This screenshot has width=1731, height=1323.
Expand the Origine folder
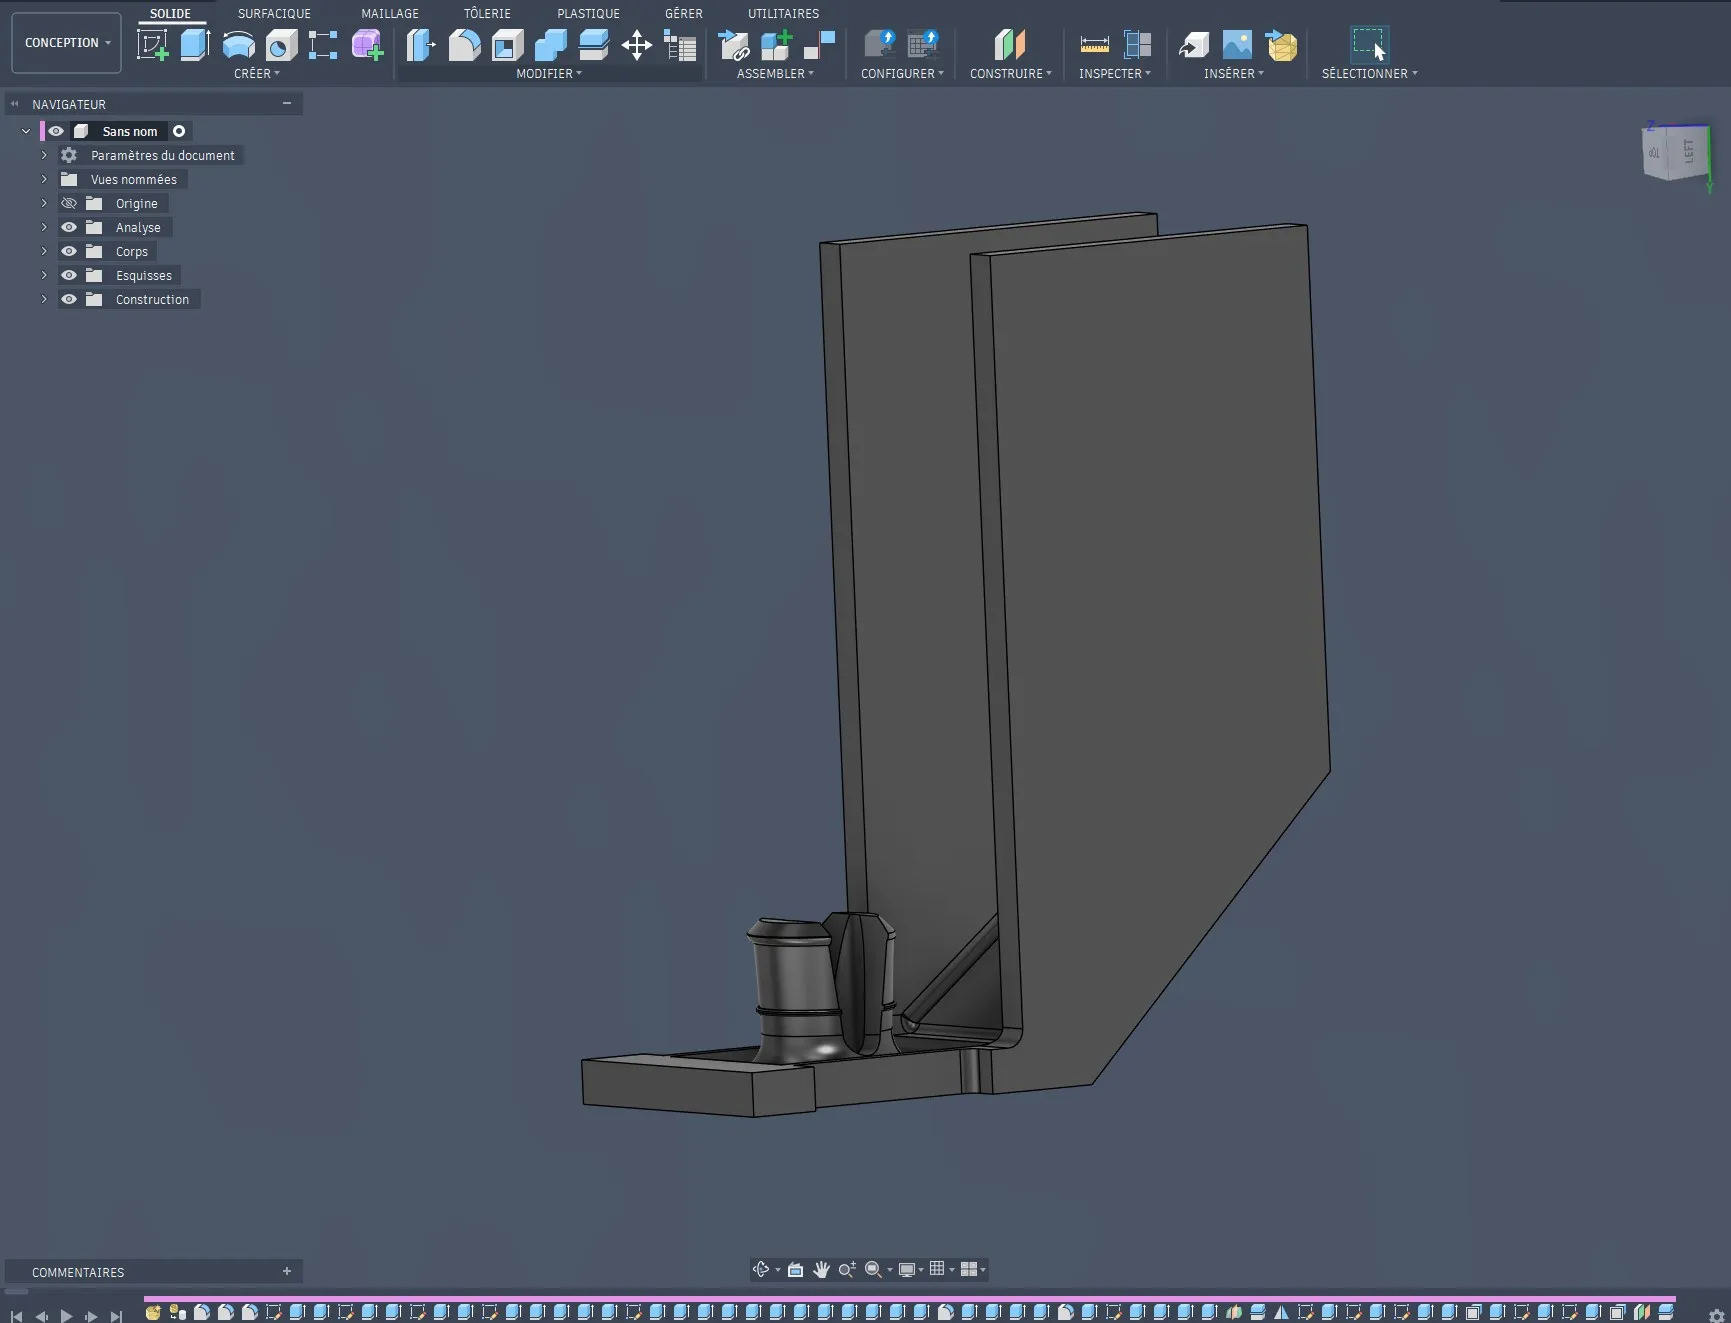(44, 203)
